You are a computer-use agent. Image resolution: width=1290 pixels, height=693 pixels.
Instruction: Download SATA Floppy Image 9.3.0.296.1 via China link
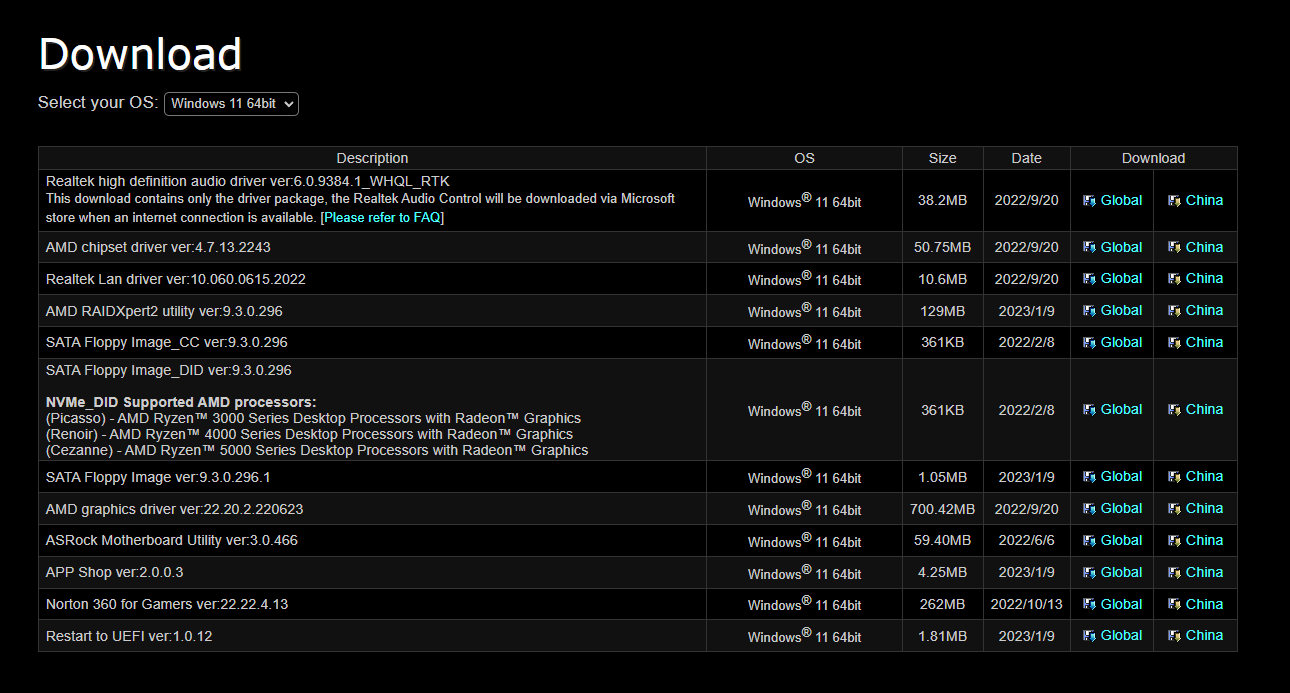[x=1204, y=476]
